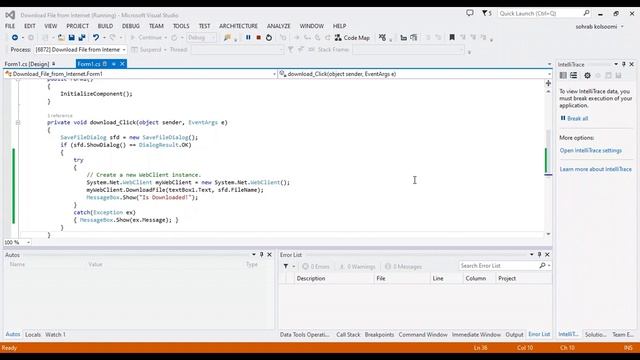Screen dimensions: 640x360
Task: Open the TOOLS menu
Action: pos(181,26)
